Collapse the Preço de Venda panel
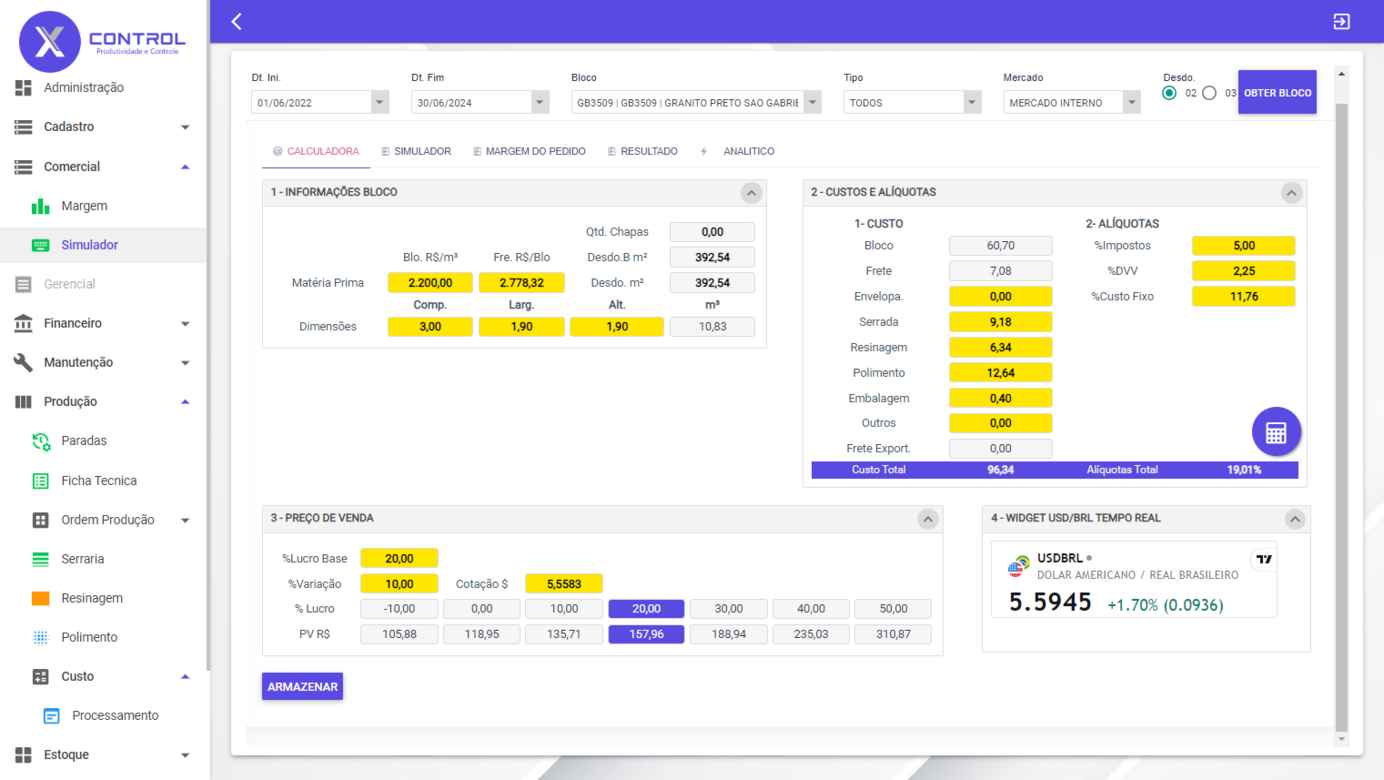 point(927,519)
